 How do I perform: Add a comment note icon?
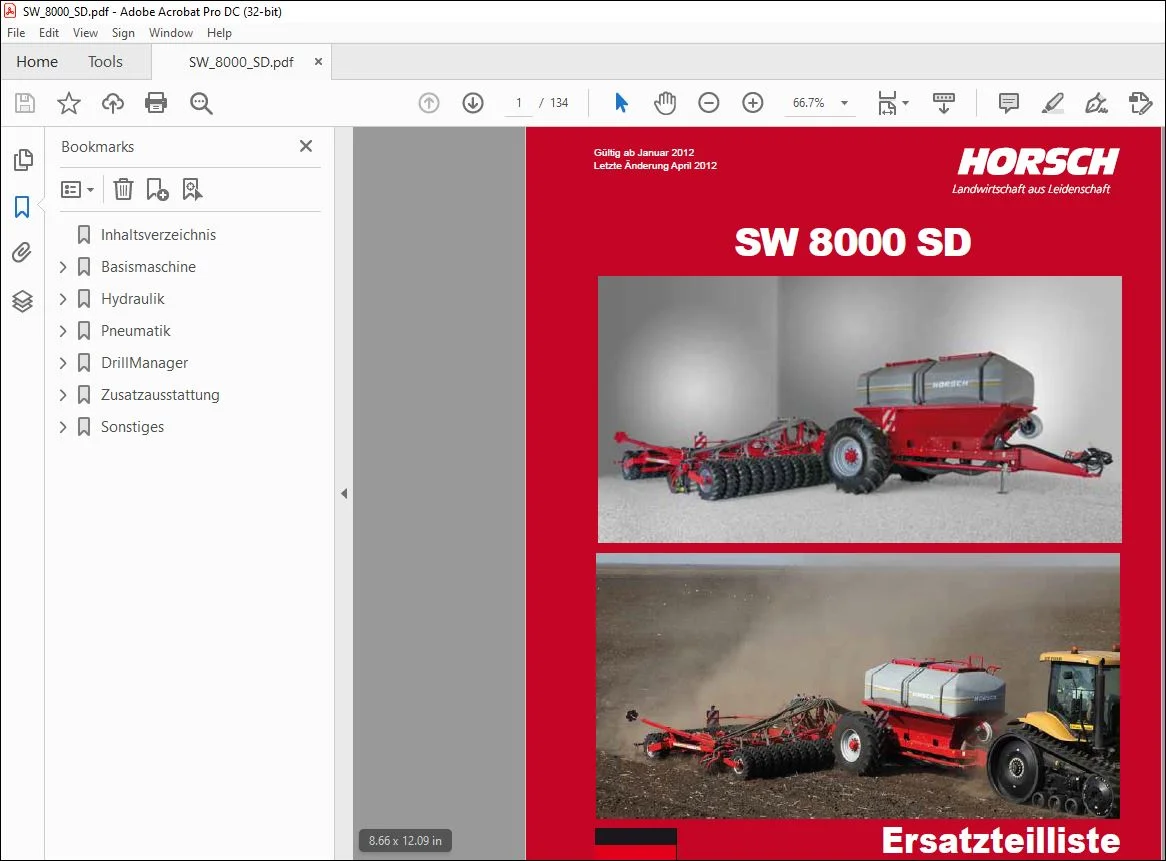[1008, 103]
